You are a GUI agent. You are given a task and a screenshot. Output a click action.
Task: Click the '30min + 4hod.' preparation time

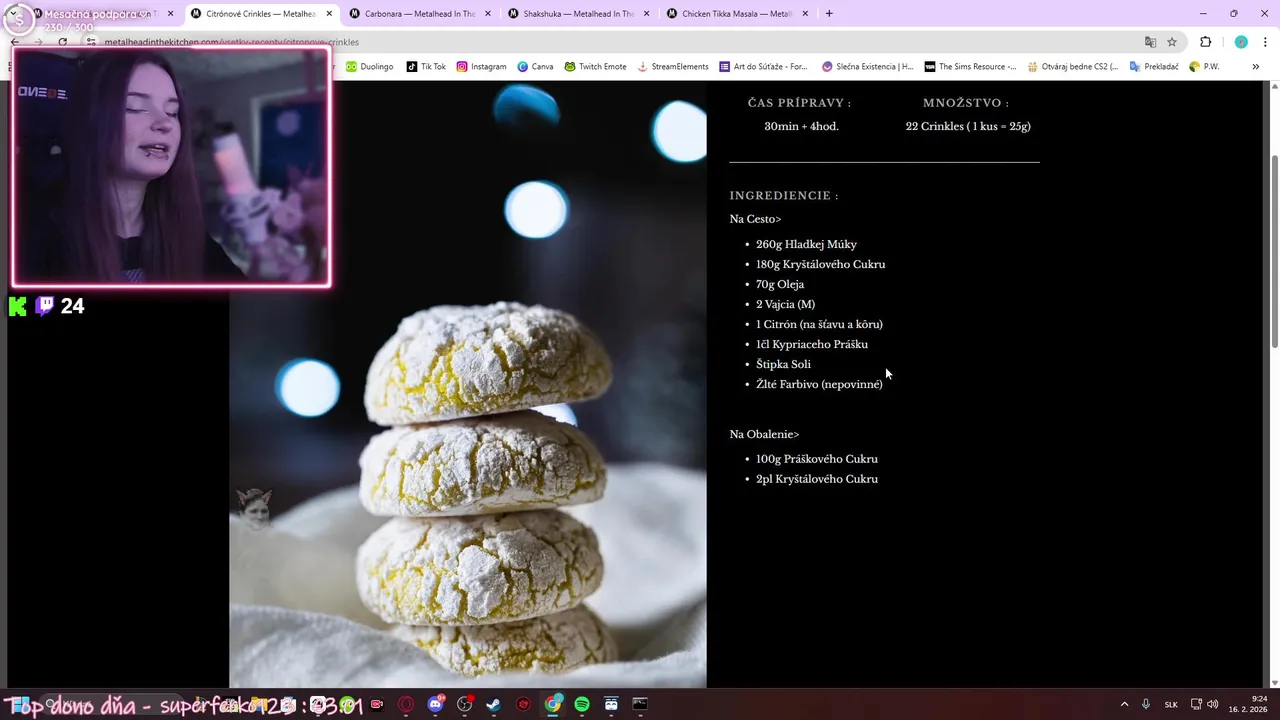click(801, 126)
